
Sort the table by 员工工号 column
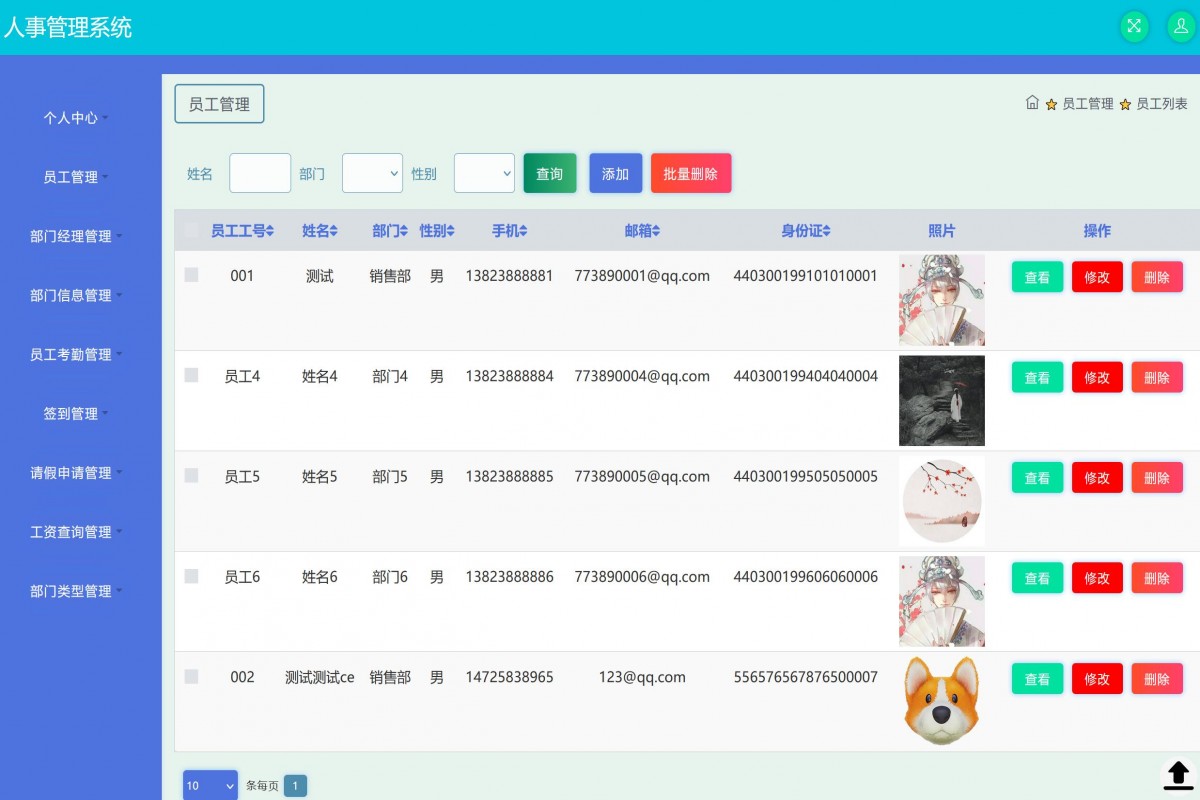(239, 230)
